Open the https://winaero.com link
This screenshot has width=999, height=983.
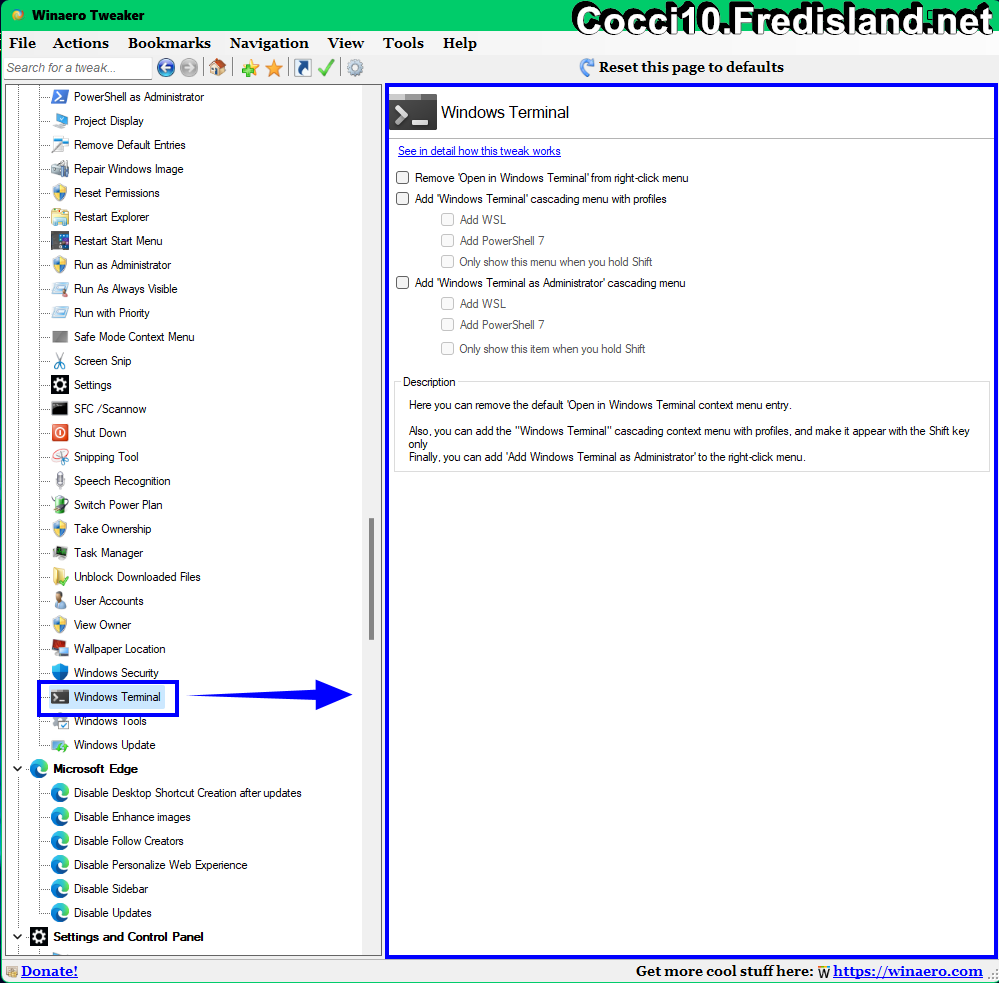coord(908,971)
